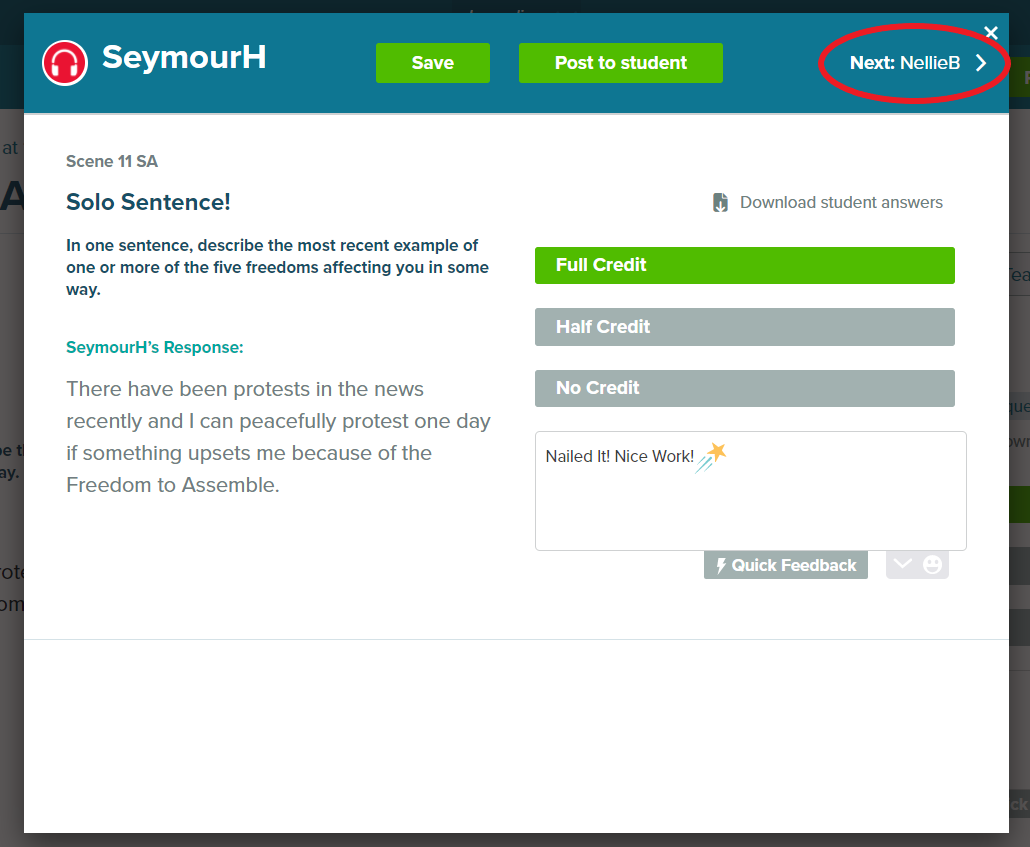Click the lightning bolt Quick Feedback icon
The image size is (1030, 847).
click(x=721, y=566)
